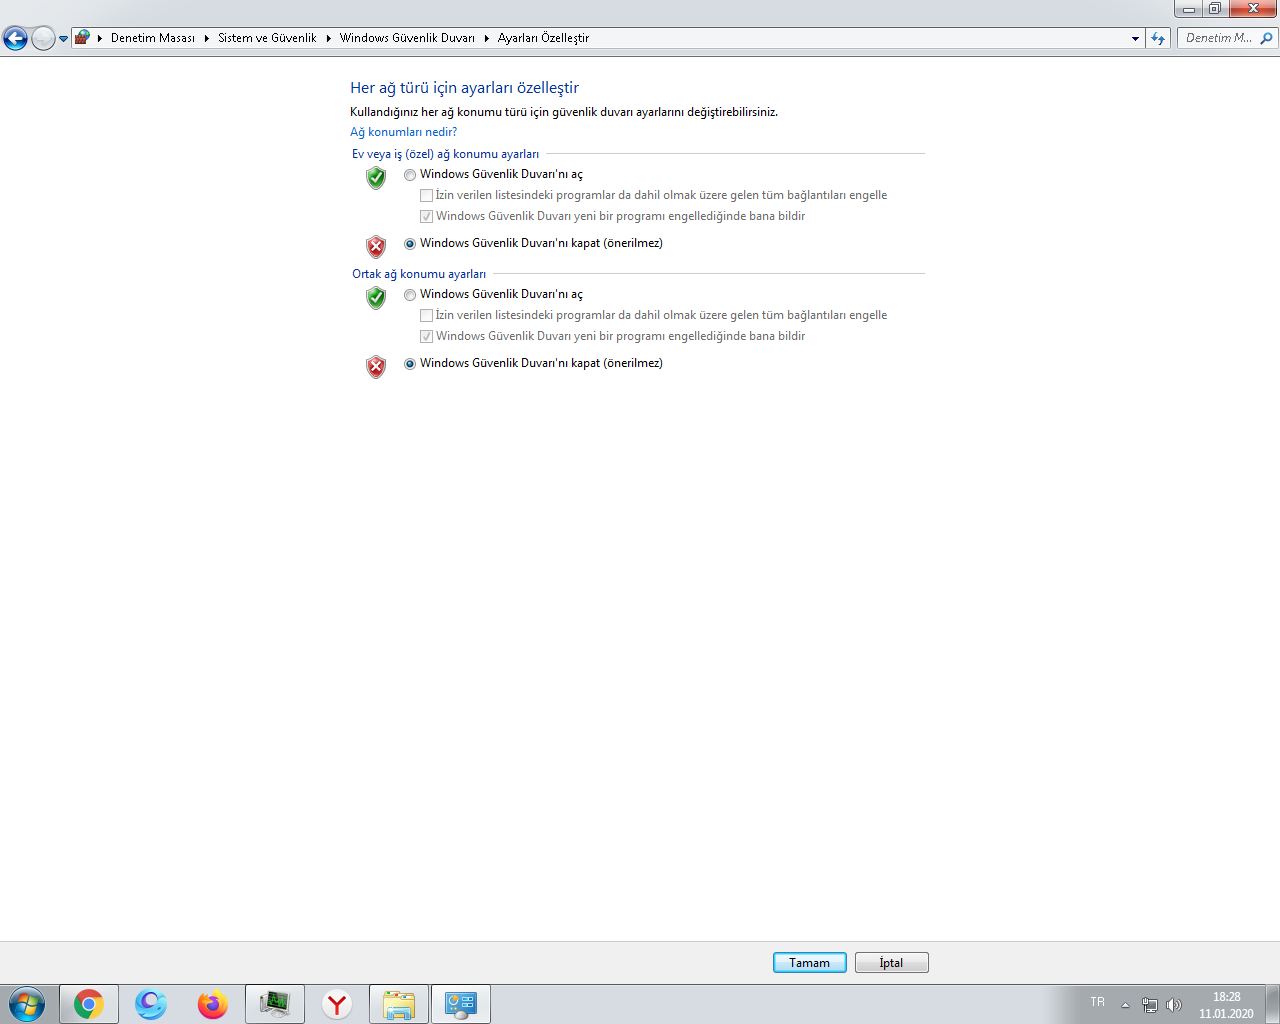Click the Control Panel taskbar button
Image resolution: width=1280 pixels, height=1024 pixels.
coord(461,1004)
